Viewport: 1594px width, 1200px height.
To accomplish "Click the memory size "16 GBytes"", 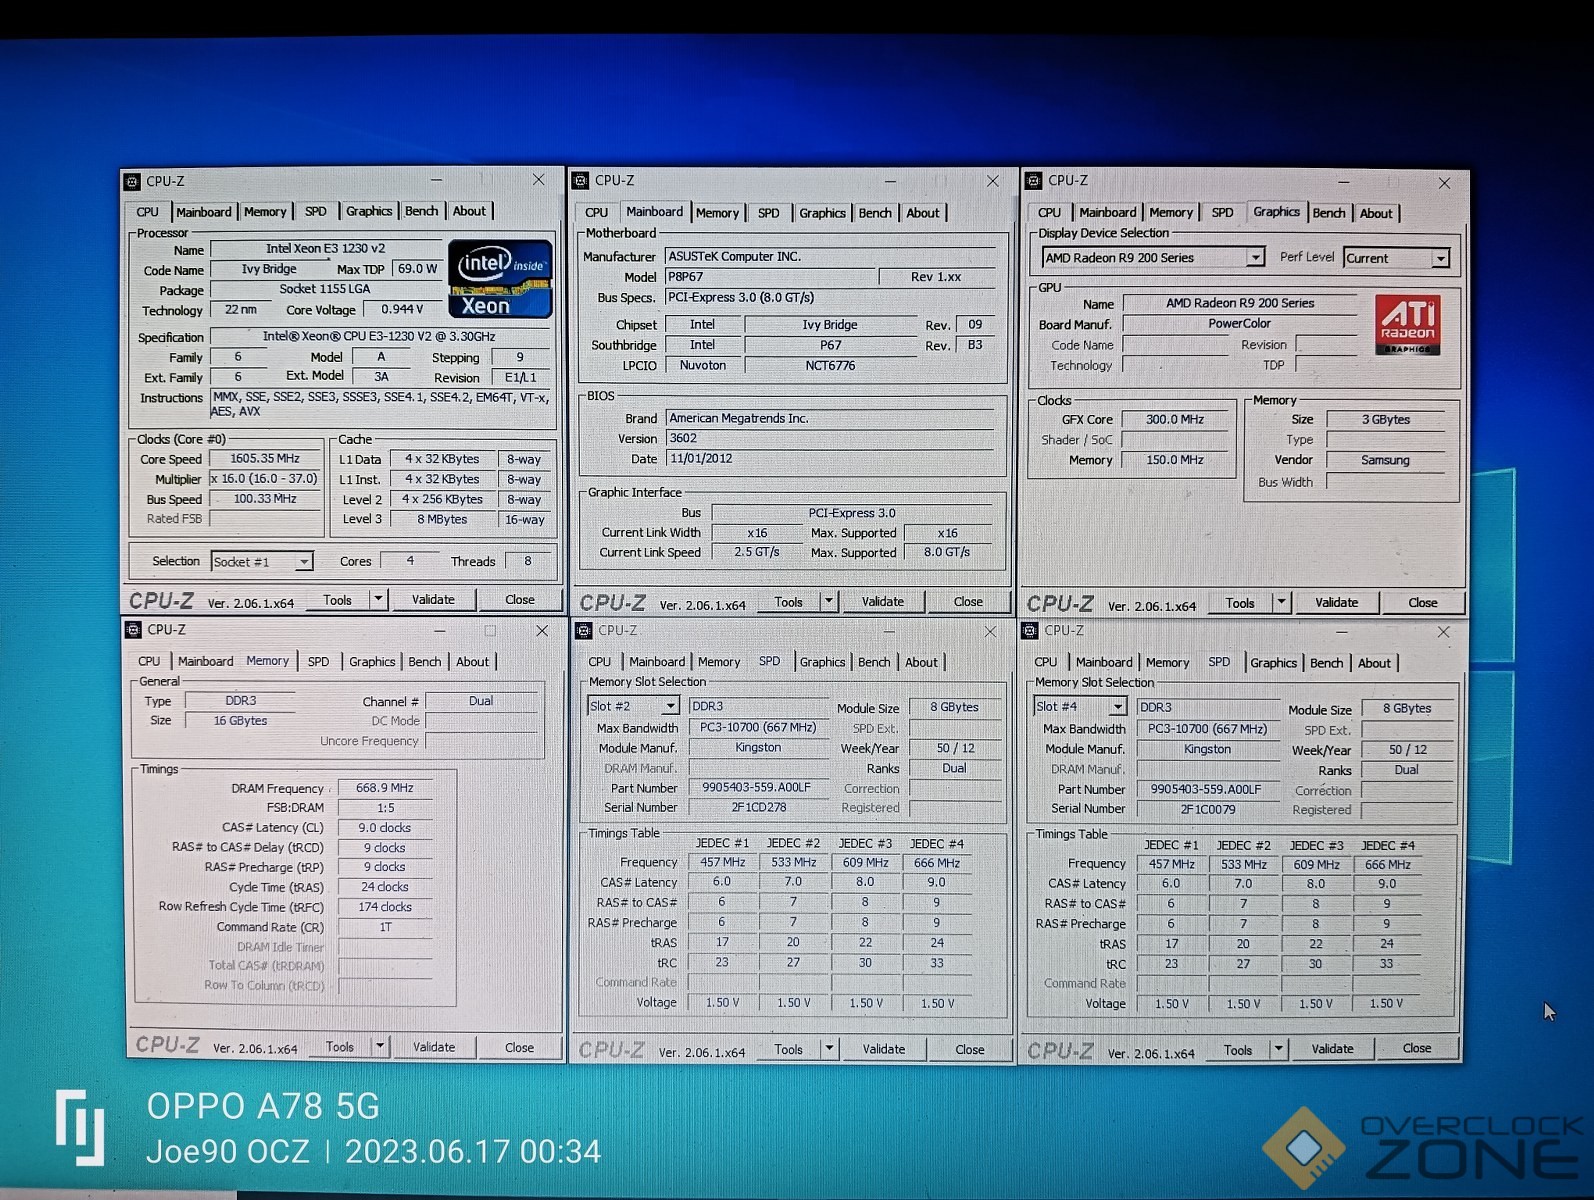I will (x=240, y=721).
